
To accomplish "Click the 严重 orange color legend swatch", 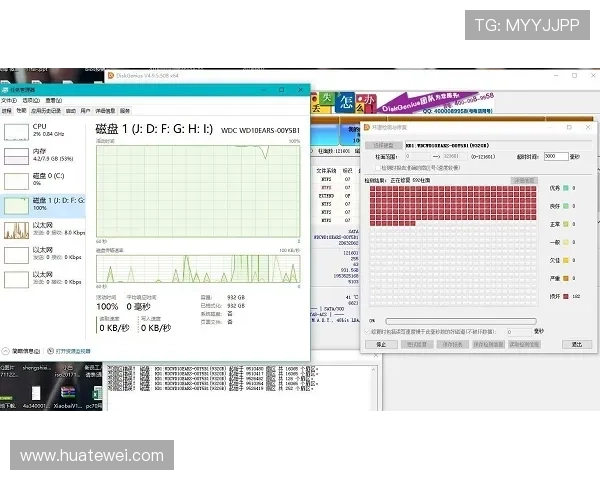I will click(x=564, y=279).
